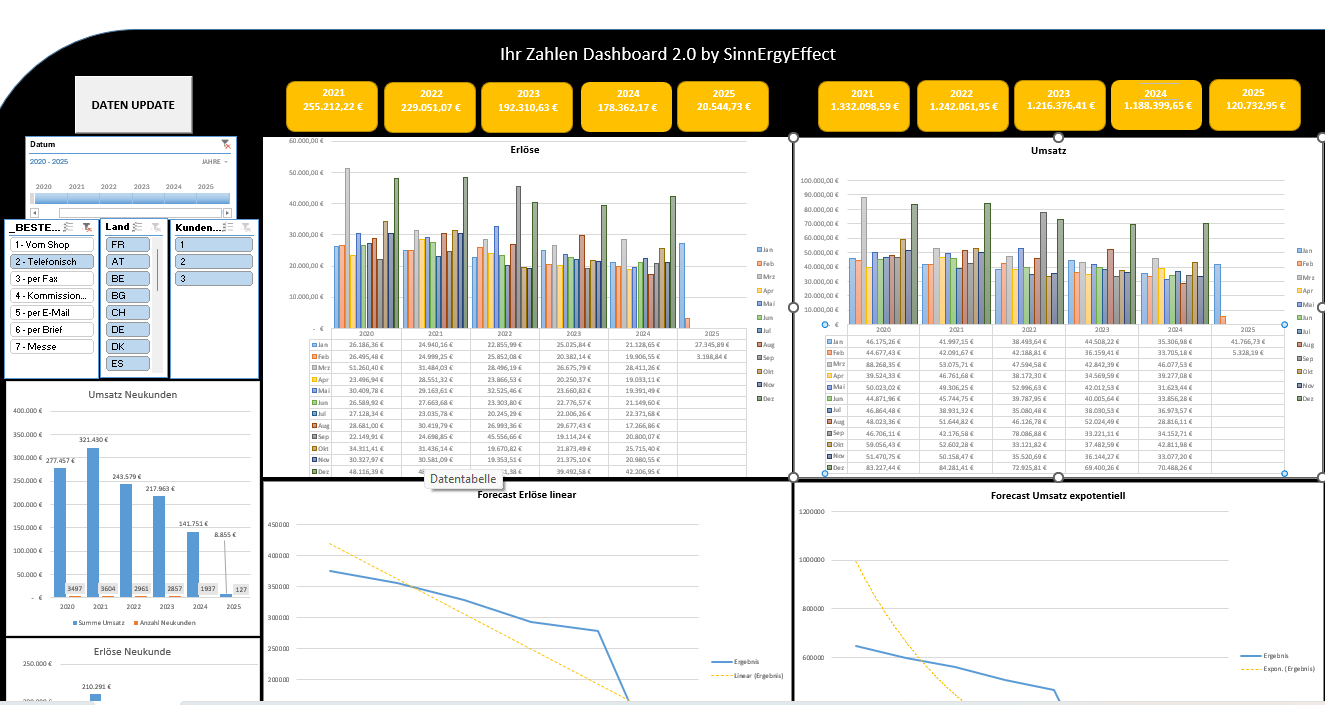1325x705 pixels.
Task: Click the timeline scroll left arrow
Action: [x=34, y=213]
